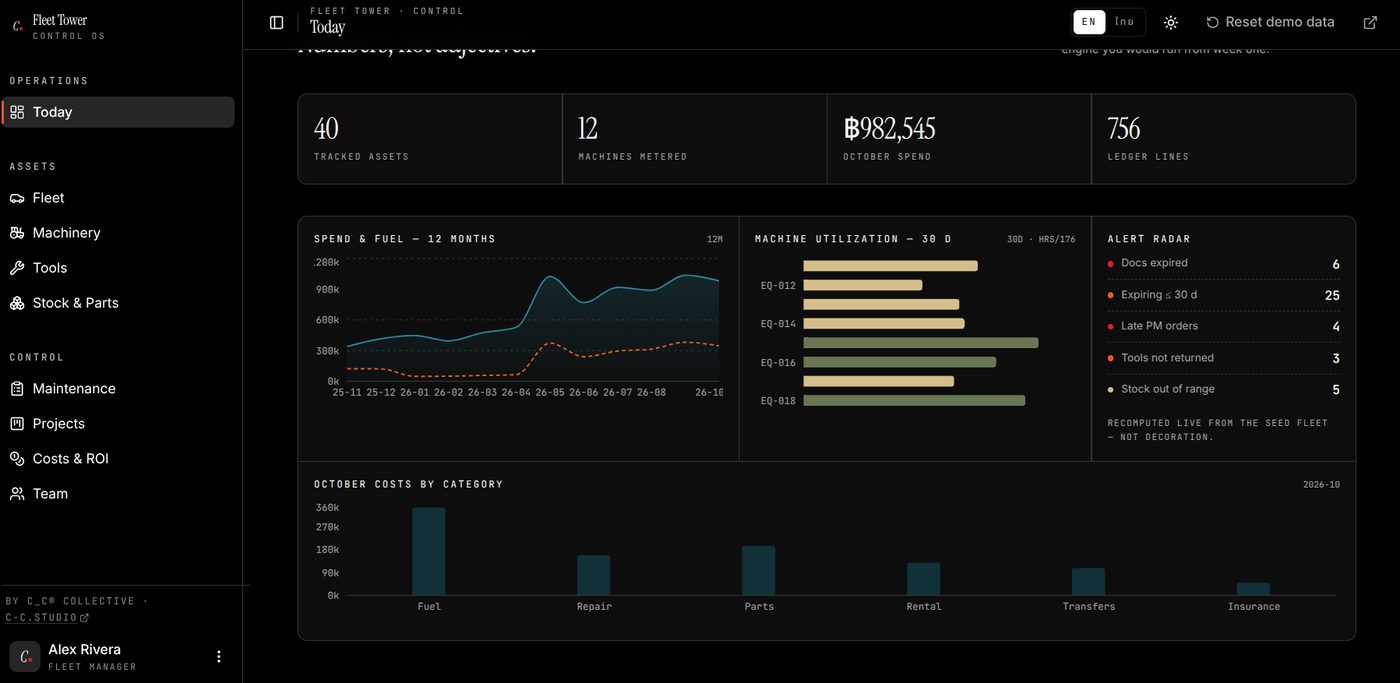Toggle the sidebar panel icon
The width and height of the screenshot is (1400, 683).
pyautogui.click(x=277, y=22)
